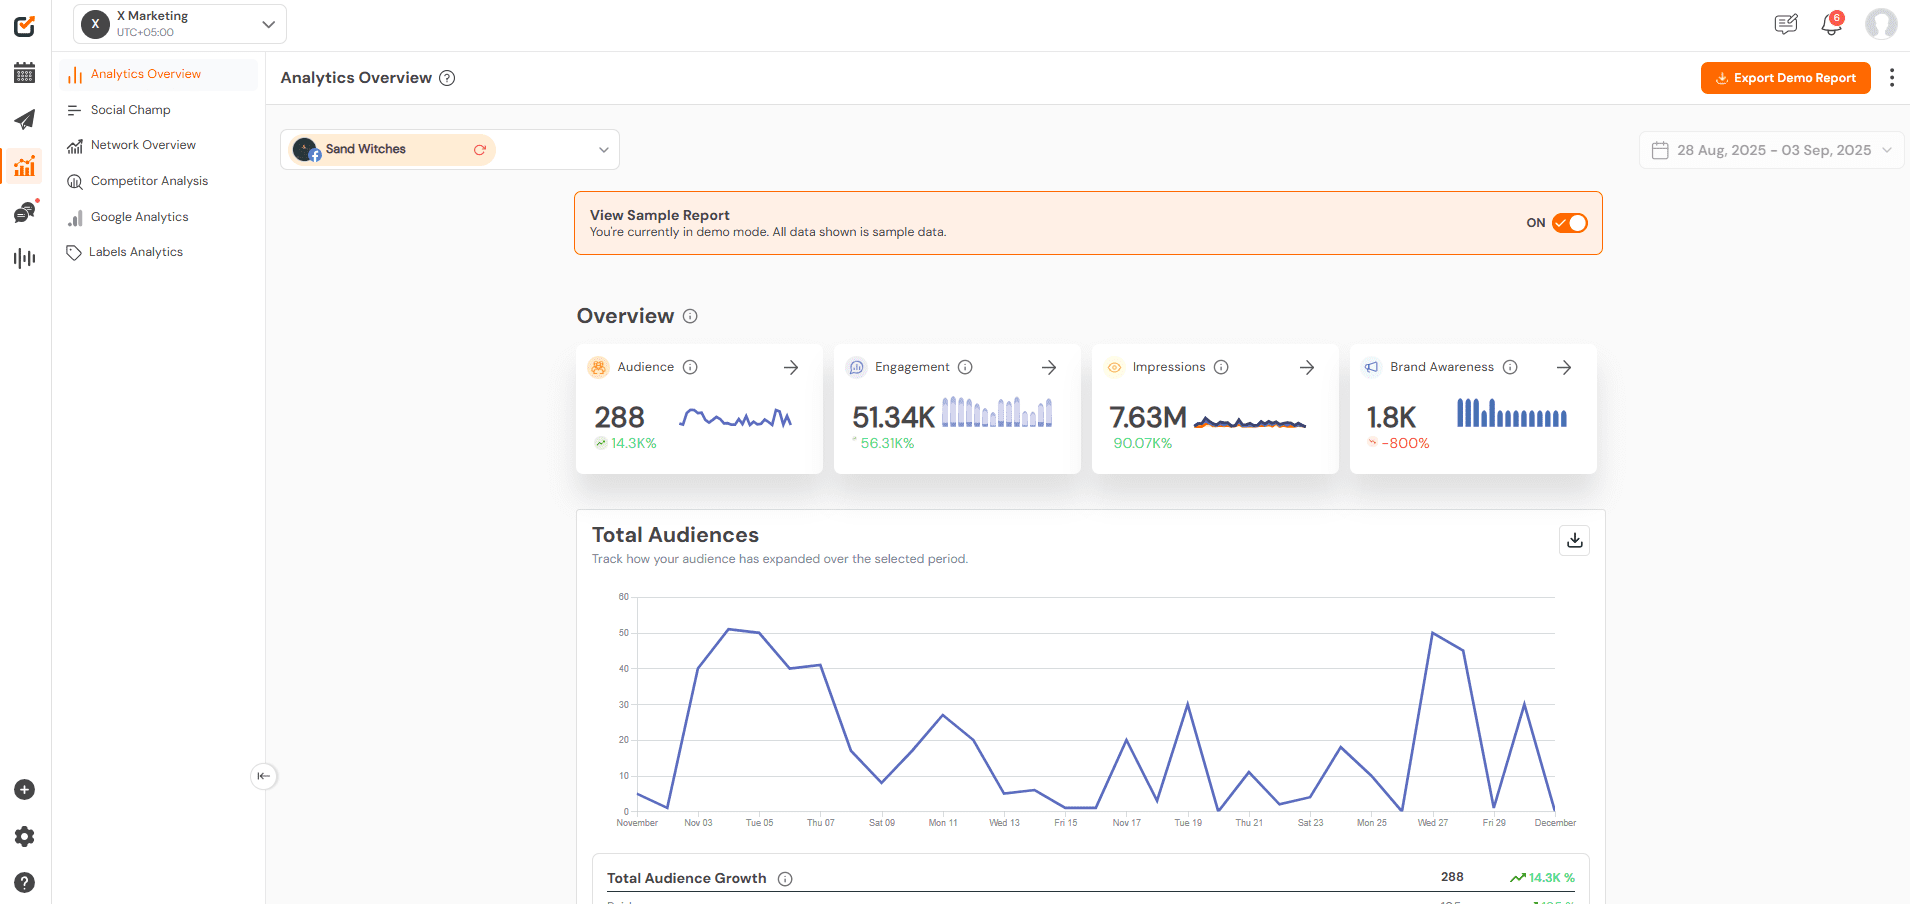
Task: Click the notifications bell icon
Action: click(x=1830, y=24)
